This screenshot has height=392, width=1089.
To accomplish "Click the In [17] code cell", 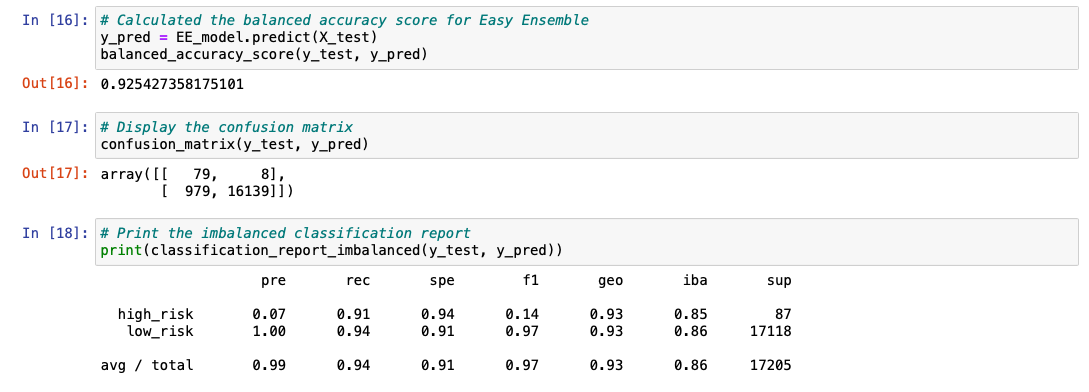I will [587, 136].
